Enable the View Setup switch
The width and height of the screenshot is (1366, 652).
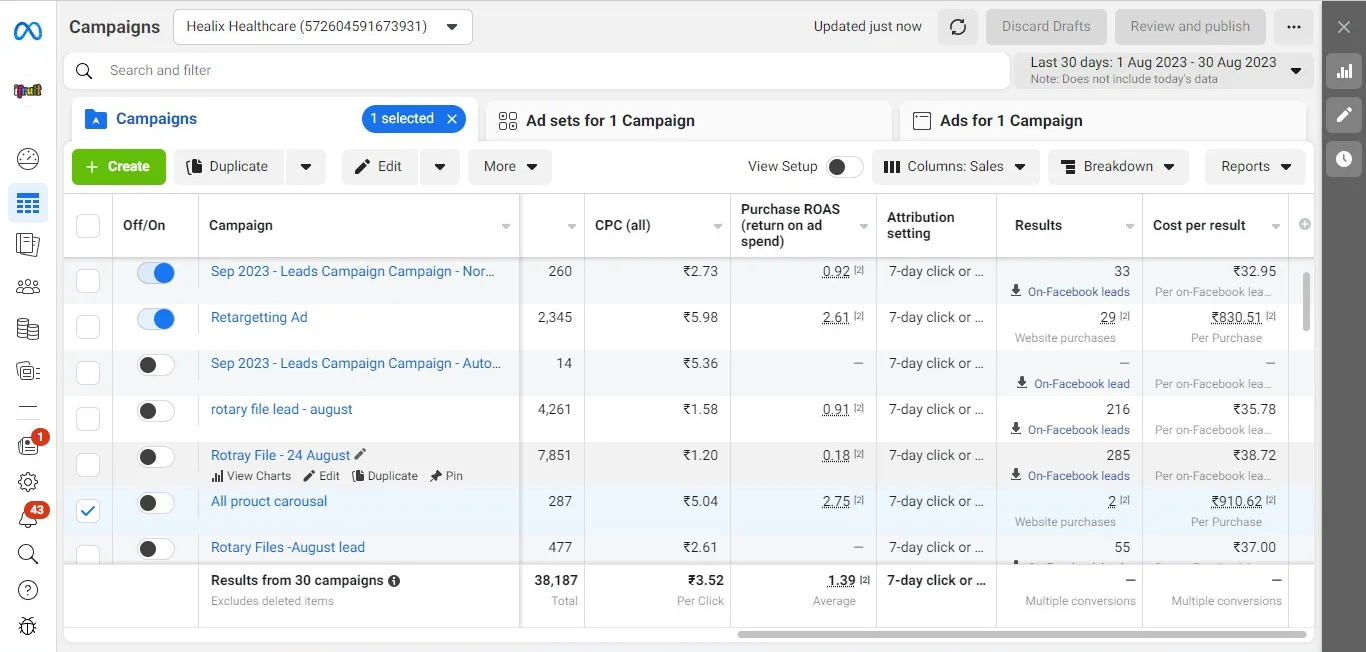coord(845,167)
